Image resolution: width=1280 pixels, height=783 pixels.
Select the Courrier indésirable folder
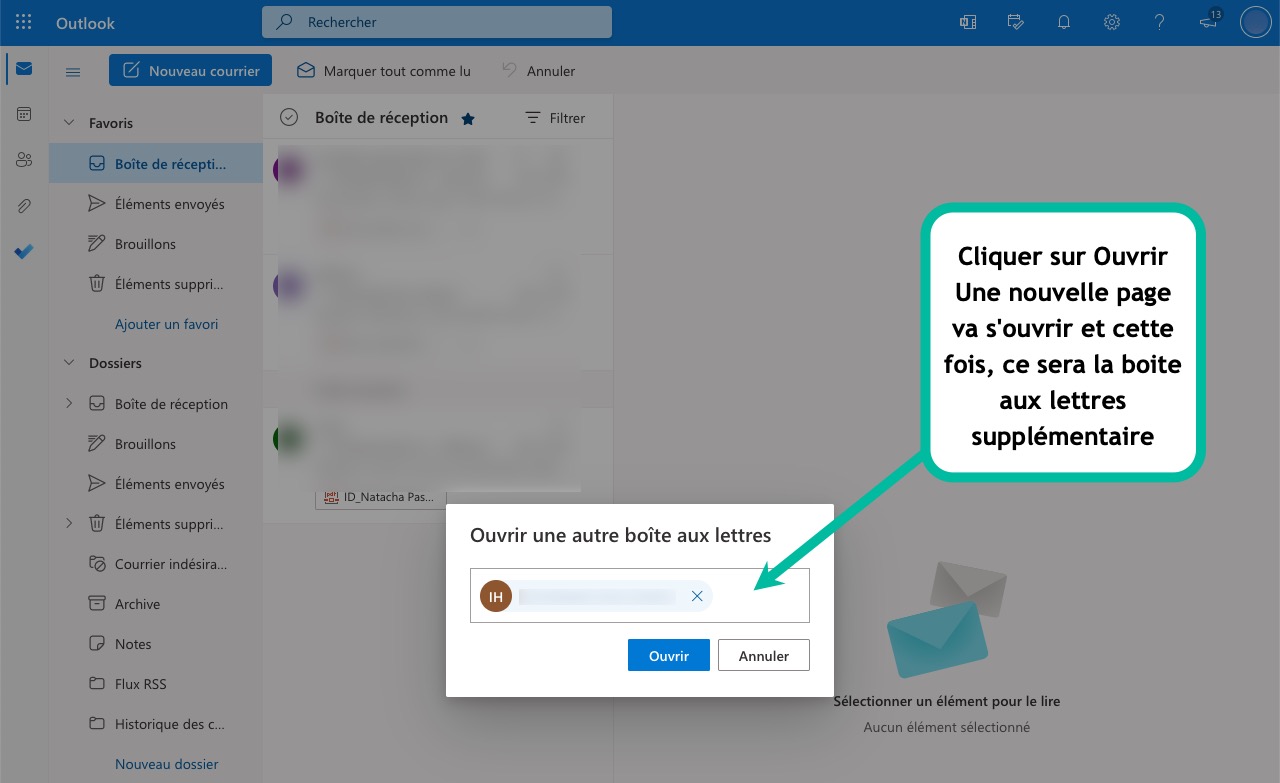click(170, 564)
